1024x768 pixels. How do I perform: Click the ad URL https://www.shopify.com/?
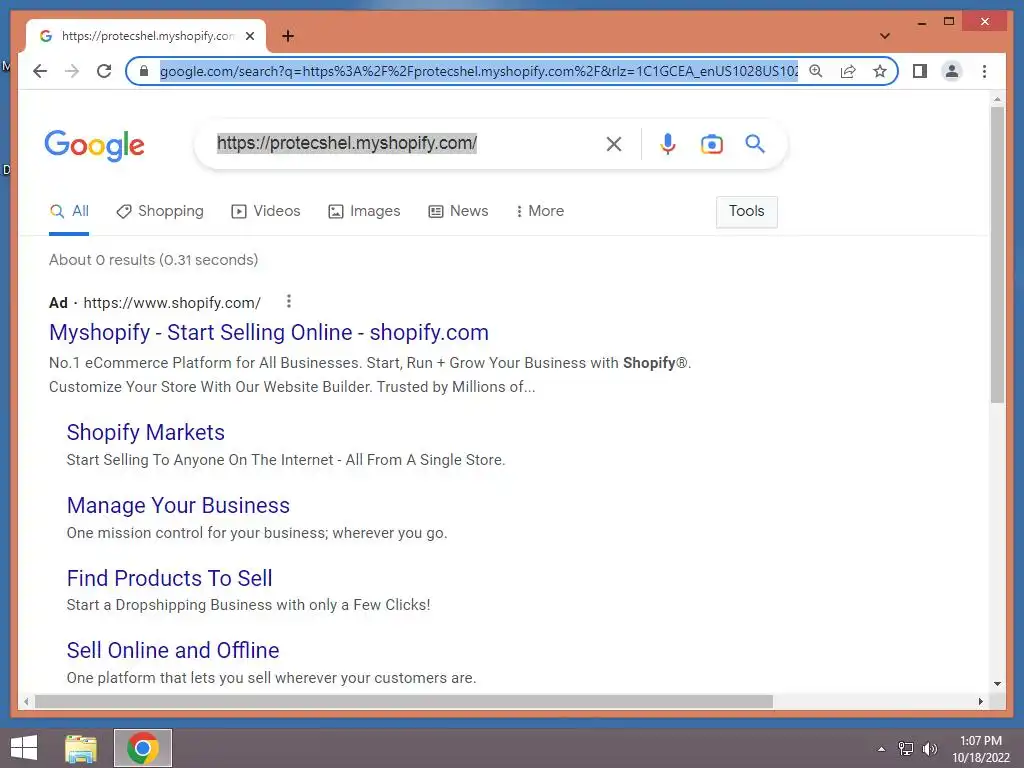point(172,303)
